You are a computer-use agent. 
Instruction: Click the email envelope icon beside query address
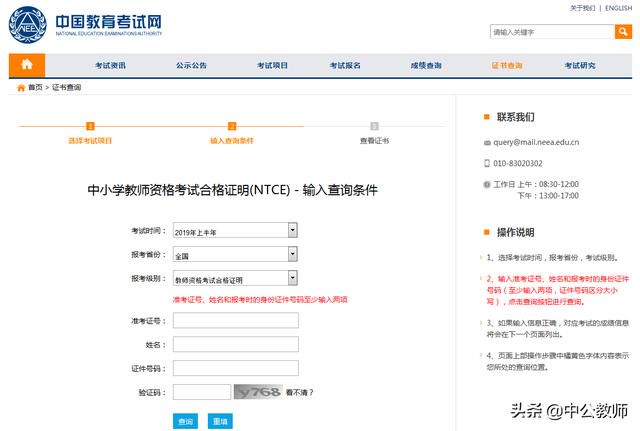click(487, 143)
